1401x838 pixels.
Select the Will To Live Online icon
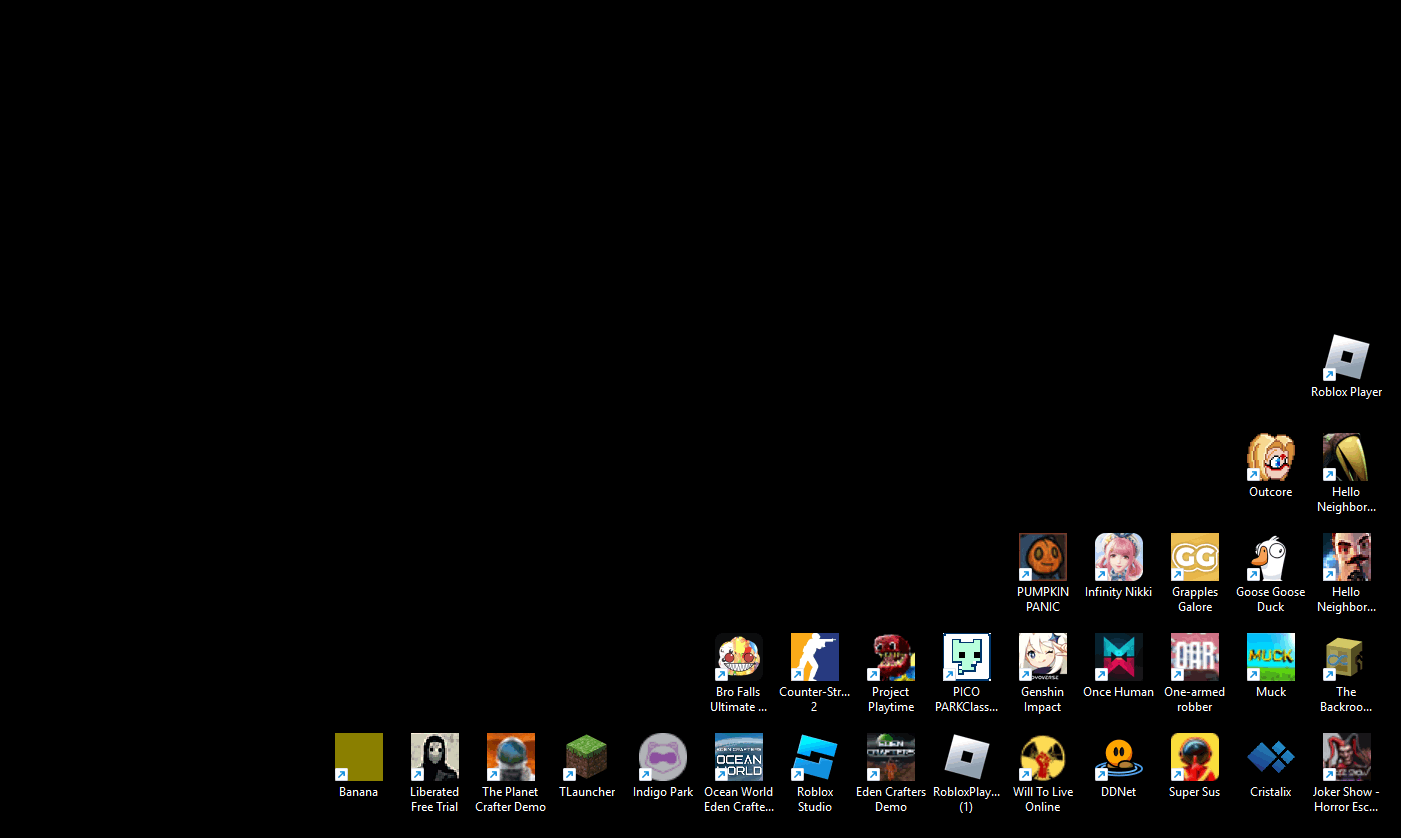[x=1042, y=757]
